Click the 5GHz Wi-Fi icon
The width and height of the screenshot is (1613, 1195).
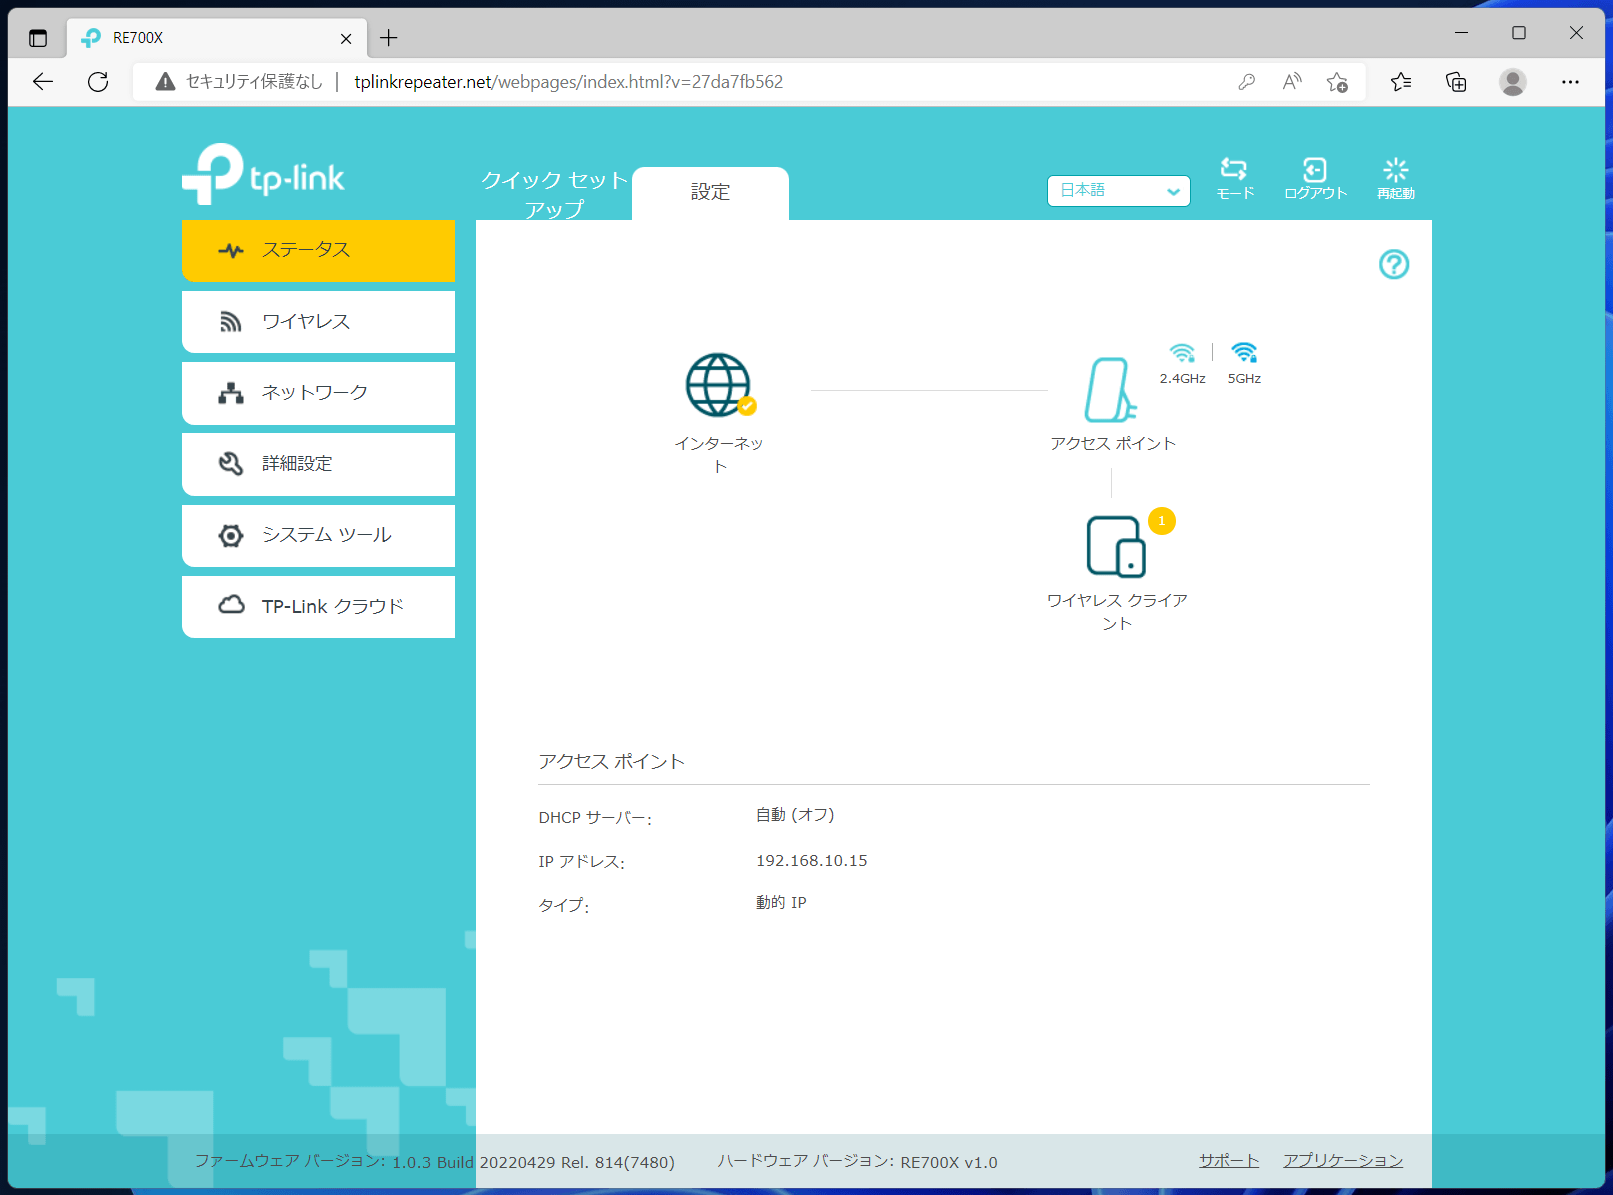pyautogui.click(x=1244, y=353)
